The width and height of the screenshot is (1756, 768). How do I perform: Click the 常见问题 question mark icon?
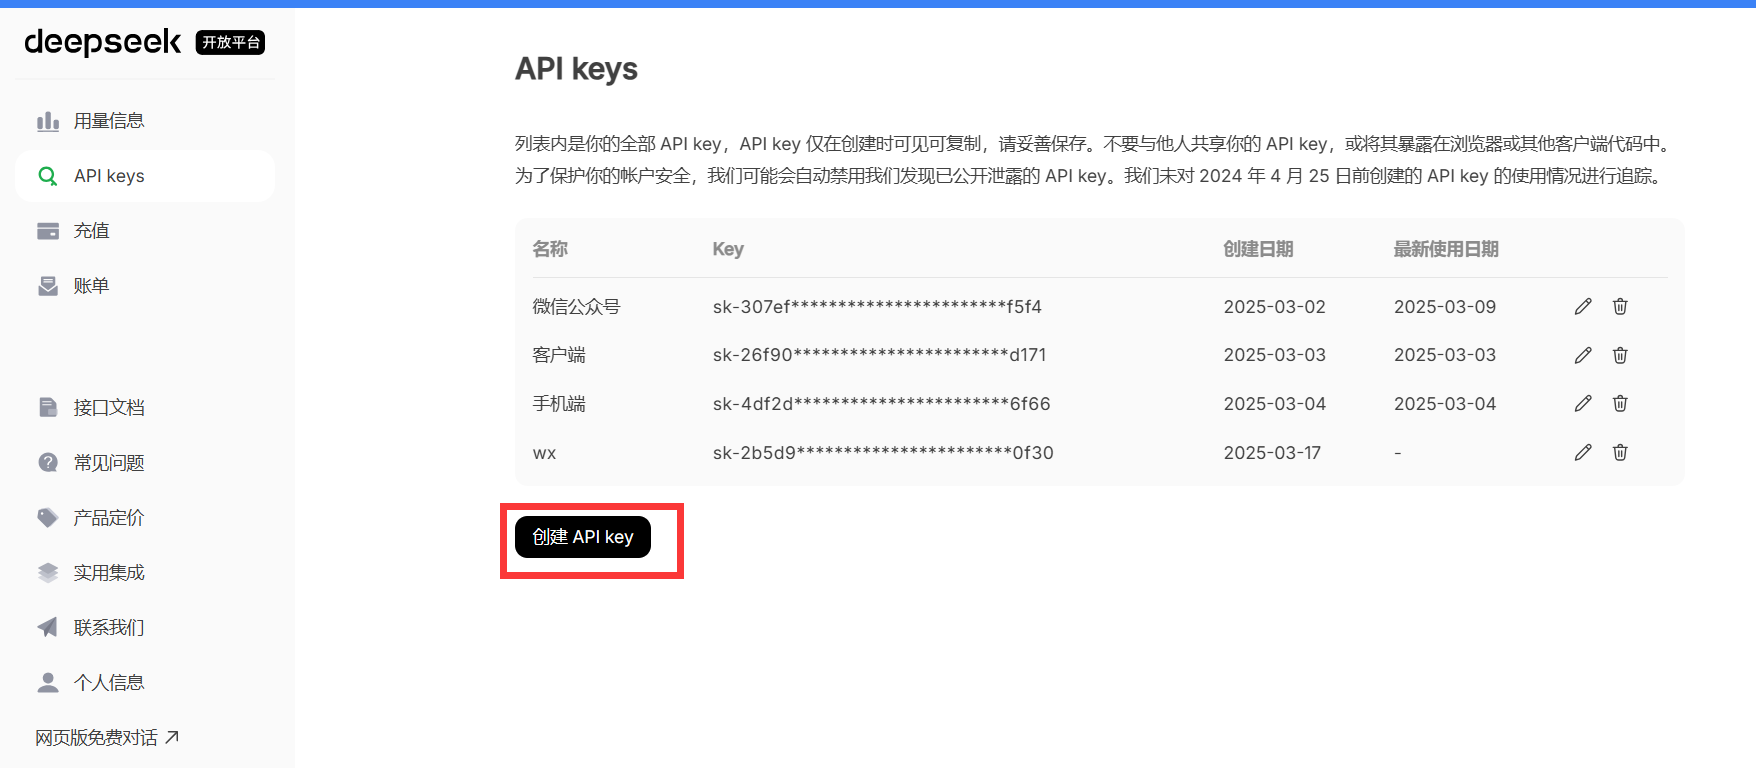(48, 462)
